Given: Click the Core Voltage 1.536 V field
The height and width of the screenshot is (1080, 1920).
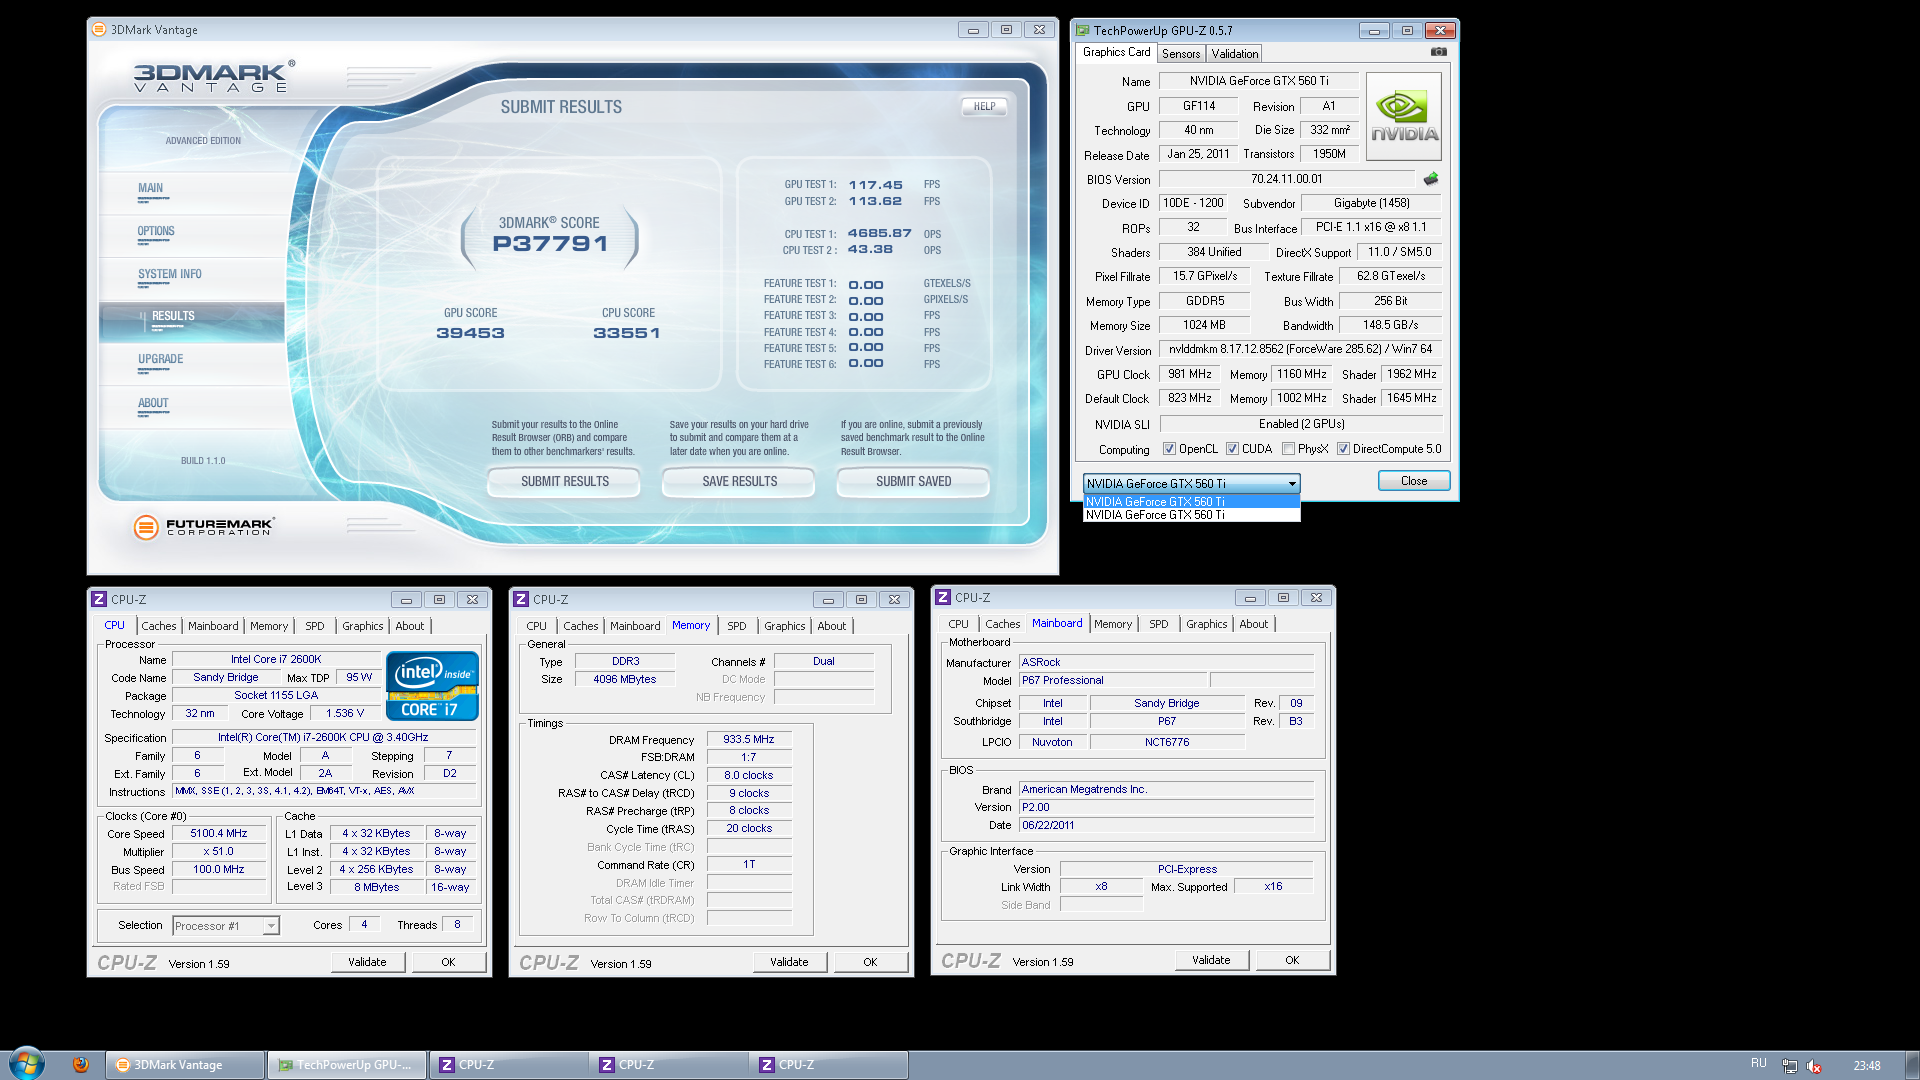Looking at the screenshot, I should click(345, 714).
